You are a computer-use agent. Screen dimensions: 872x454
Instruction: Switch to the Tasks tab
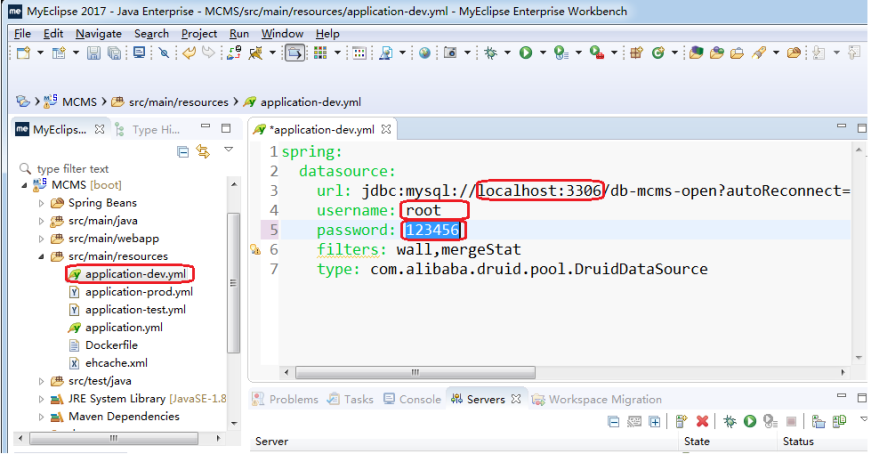click(350, 399)
